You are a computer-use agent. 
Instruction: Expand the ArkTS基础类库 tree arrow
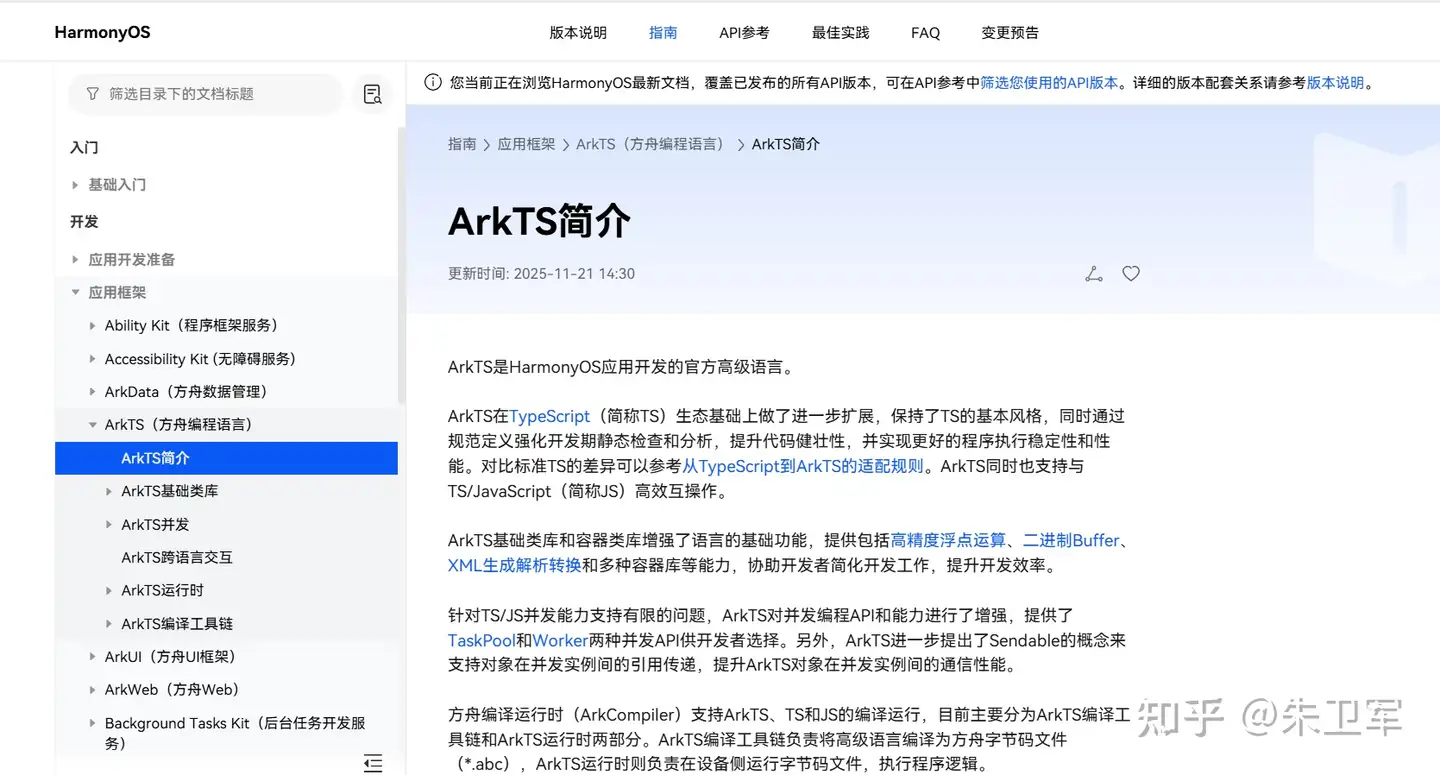coord(109,491)
